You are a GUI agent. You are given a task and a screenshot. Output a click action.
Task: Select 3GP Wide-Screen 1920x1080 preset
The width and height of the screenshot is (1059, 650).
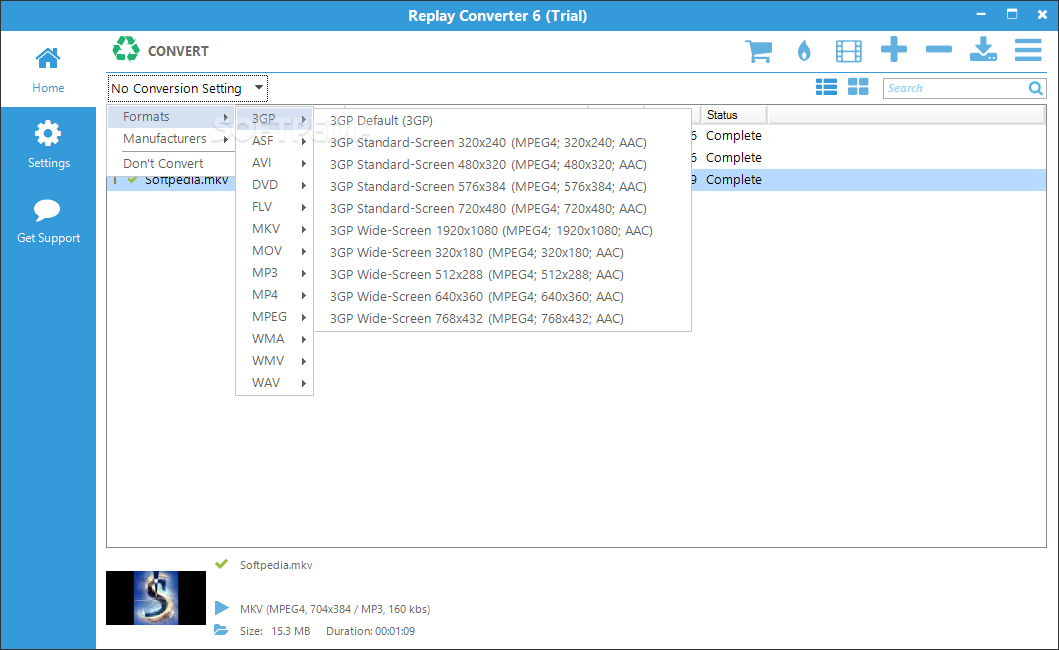pyautogui.click(x=502, y=230)
